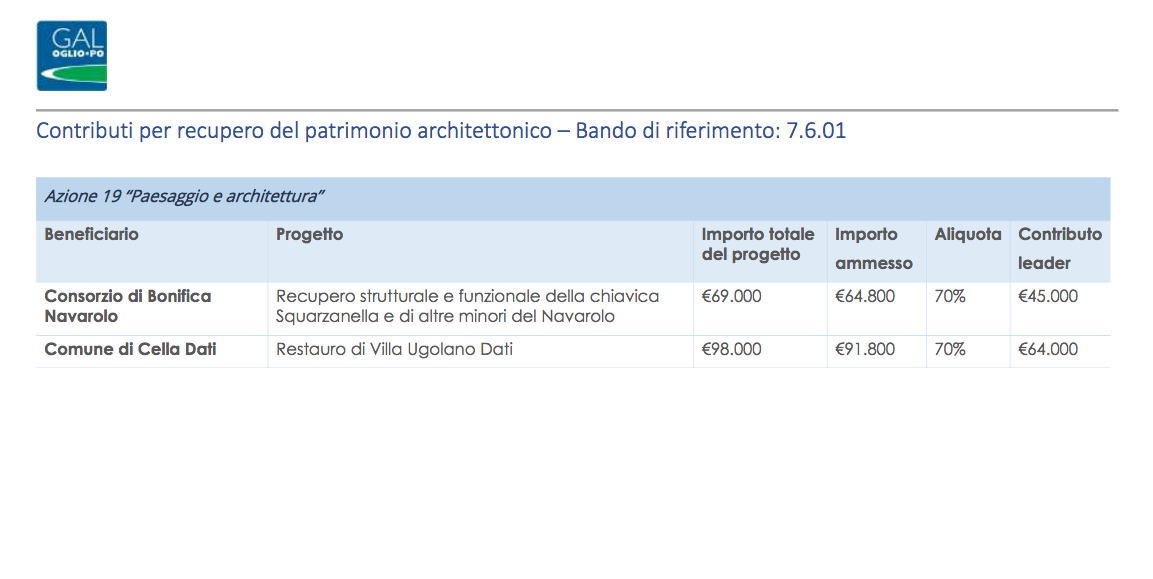
Task: Select the 'Importo totale del progetto' header
Action: (x=757, y=245)
